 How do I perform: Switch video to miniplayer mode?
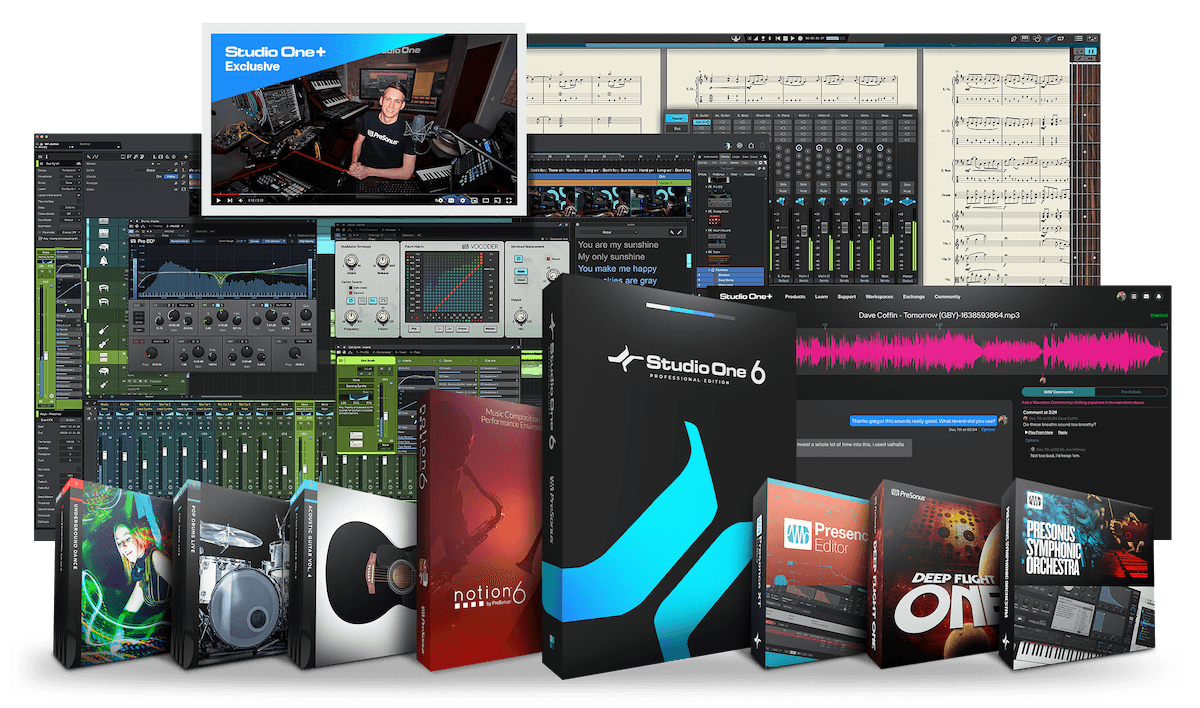(x=474, y=200)
